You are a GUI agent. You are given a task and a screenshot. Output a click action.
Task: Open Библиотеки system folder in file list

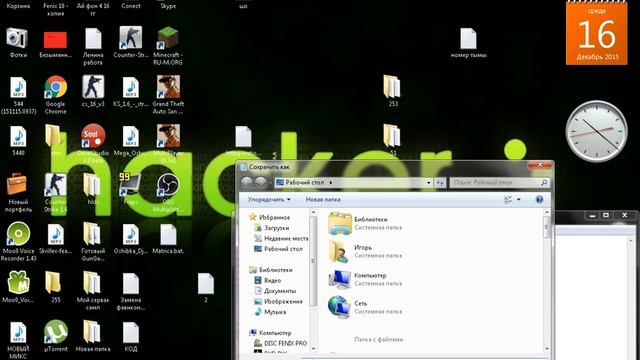pyautogui.click(x=365, y=223)
